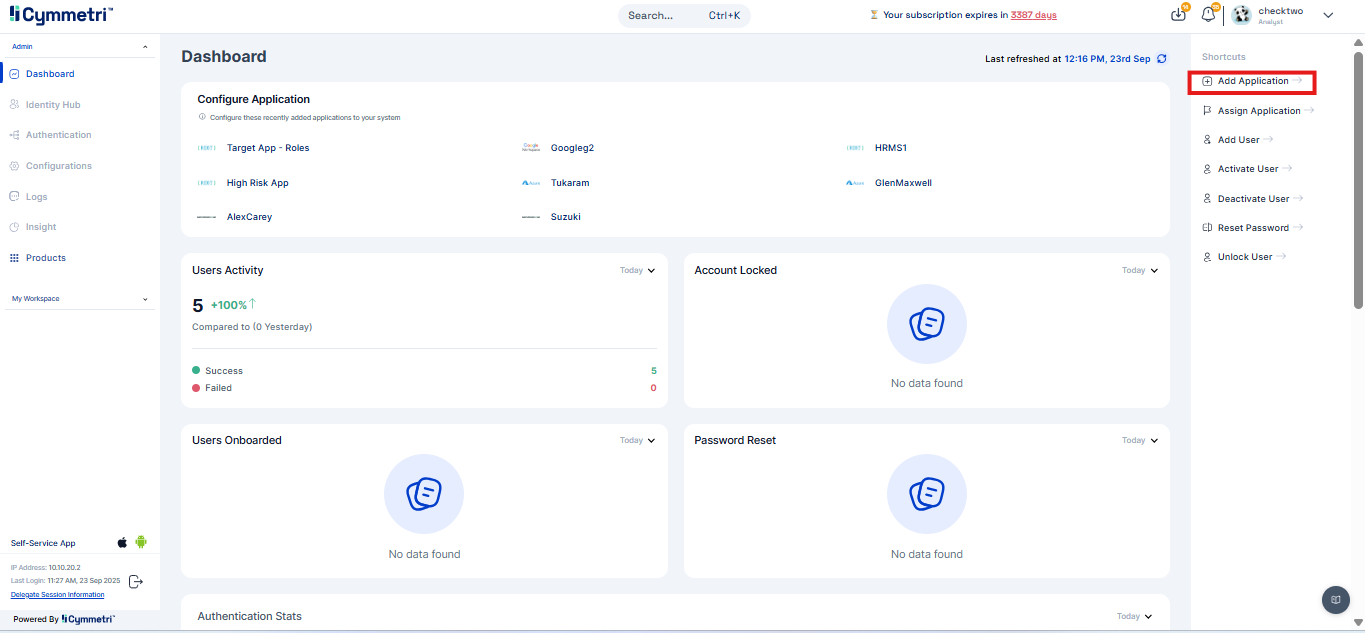Click the Reset Password shortcut
Screen dimensions: 1365x633
click(x=1253, y=228)
